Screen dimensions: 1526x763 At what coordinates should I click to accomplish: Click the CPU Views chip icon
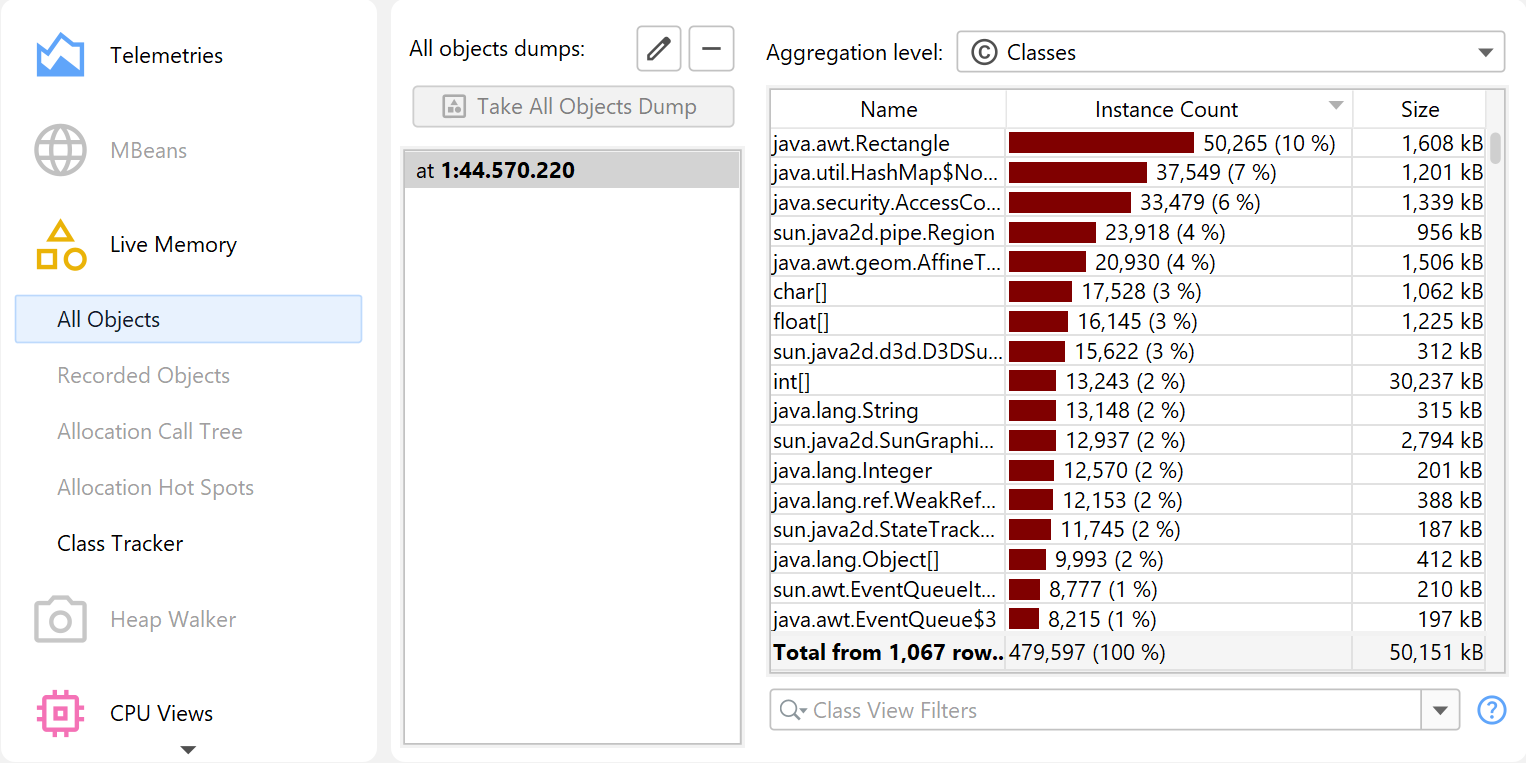(x=60, y=713)
